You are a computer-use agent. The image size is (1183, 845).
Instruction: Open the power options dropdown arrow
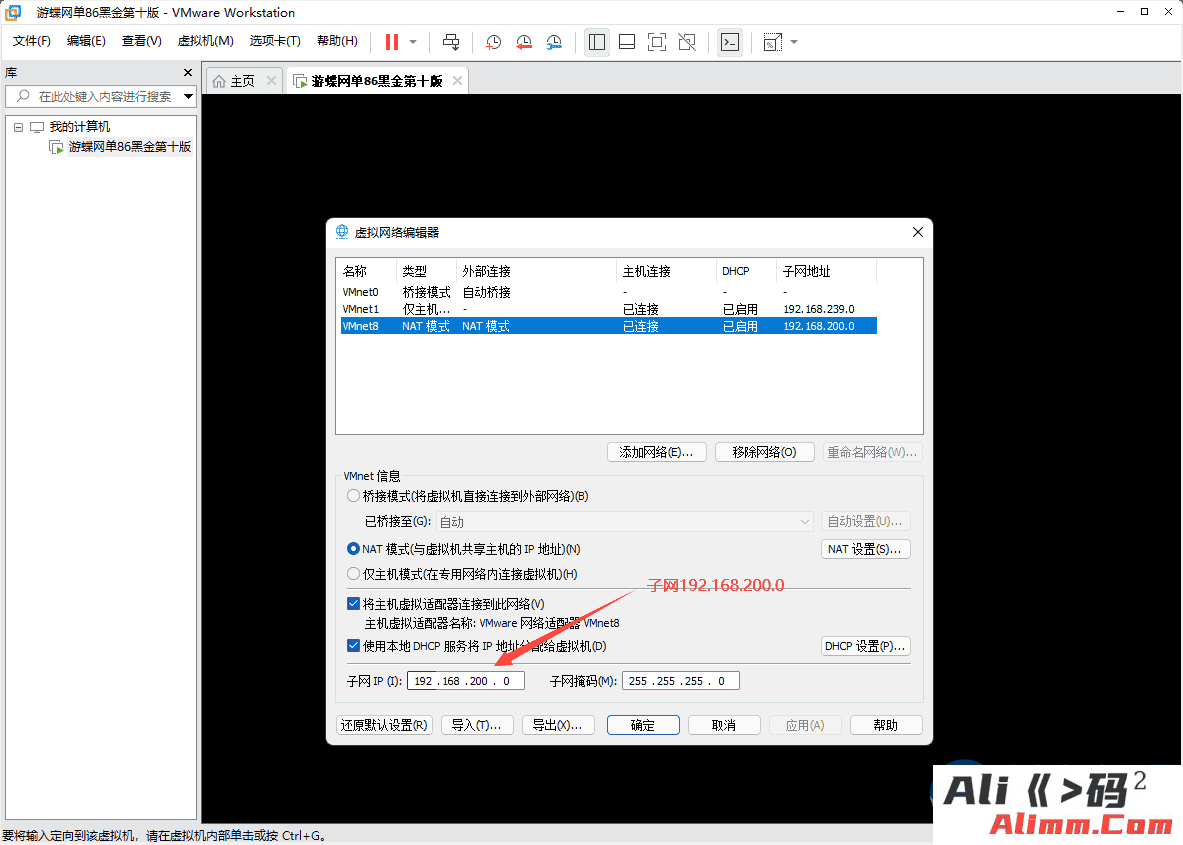[413, 42]
